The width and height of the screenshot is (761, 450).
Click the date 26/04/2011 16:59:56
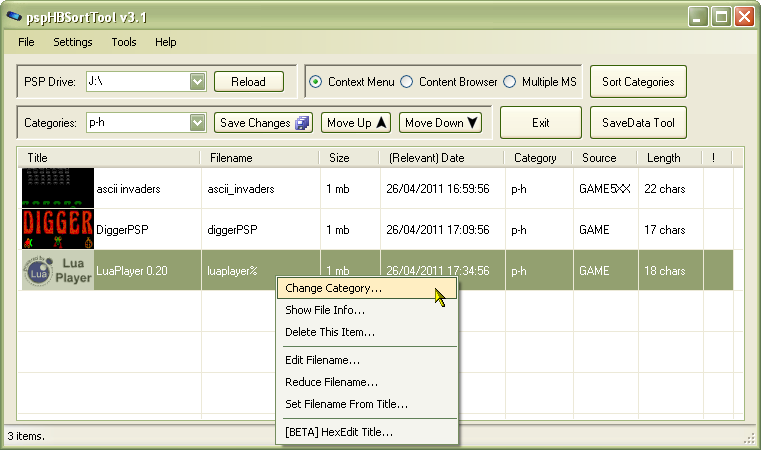point(438,189)
